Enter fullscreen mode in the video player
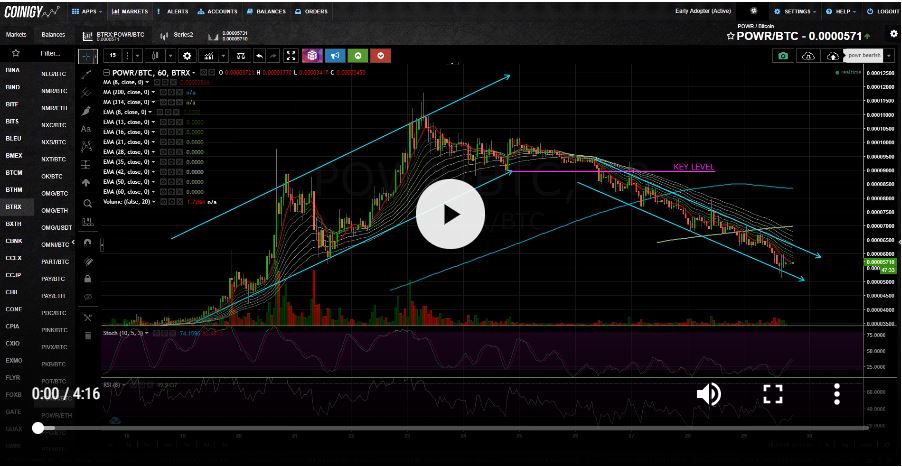The width and height of the screenshot is (902, 467). [773, 395]
